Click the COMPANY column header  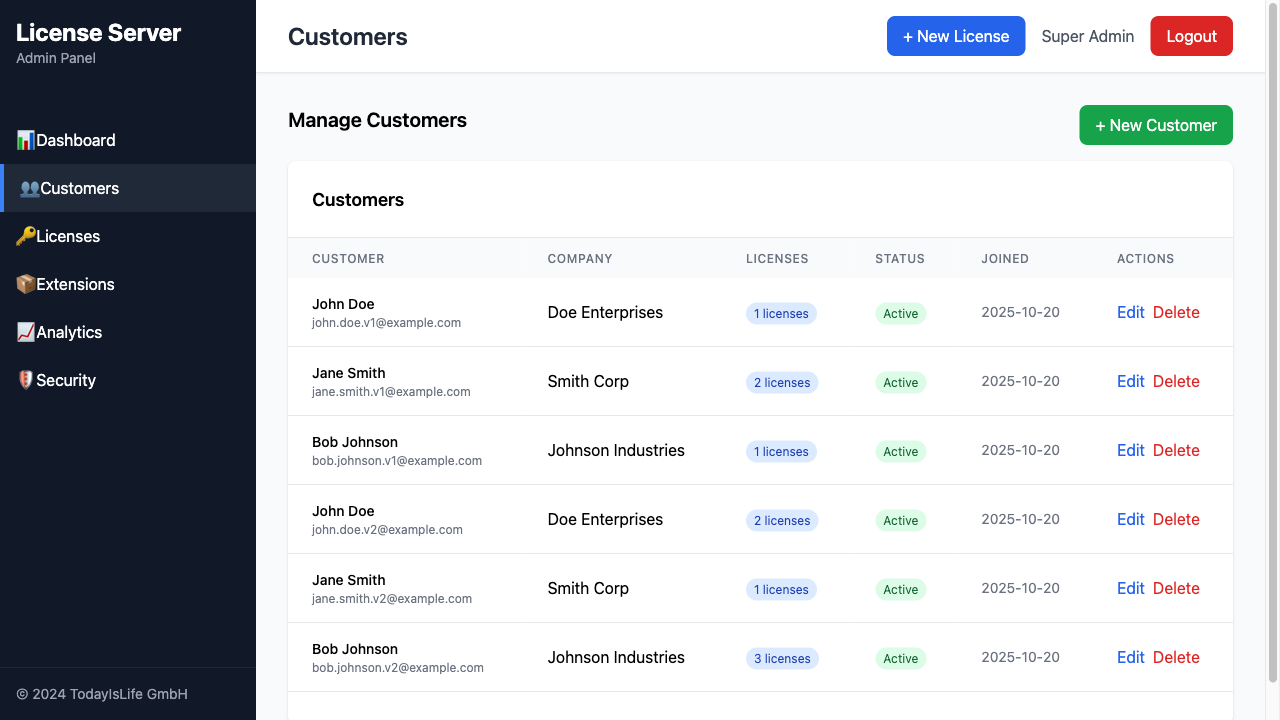pyautogui.click(x=580, y=258)
